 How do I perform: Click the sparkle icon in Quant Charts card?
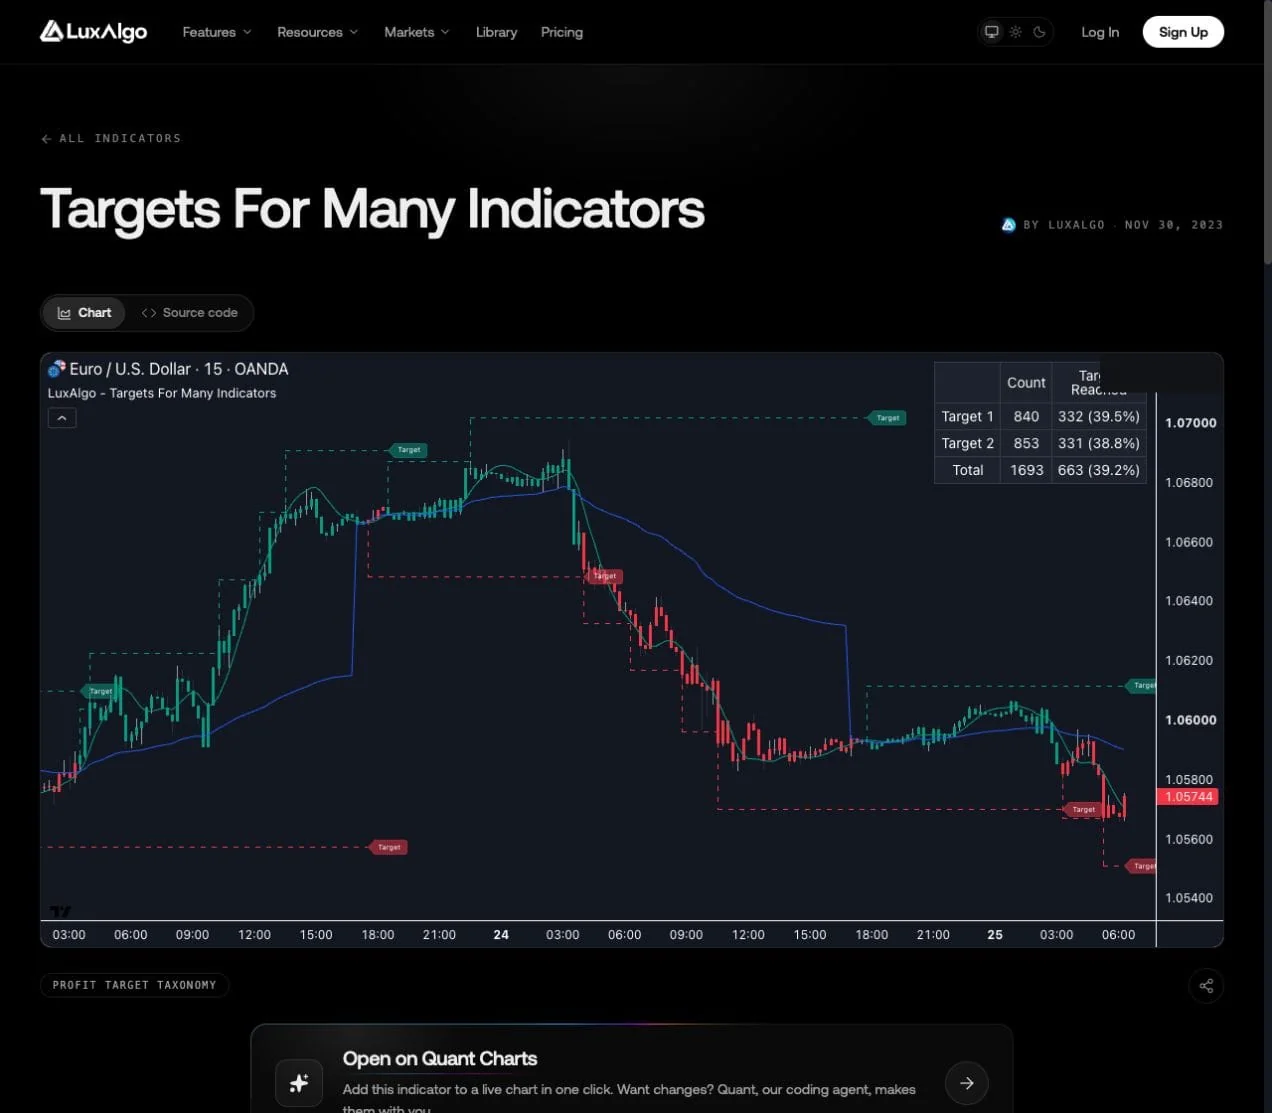tap(299, 1083)
